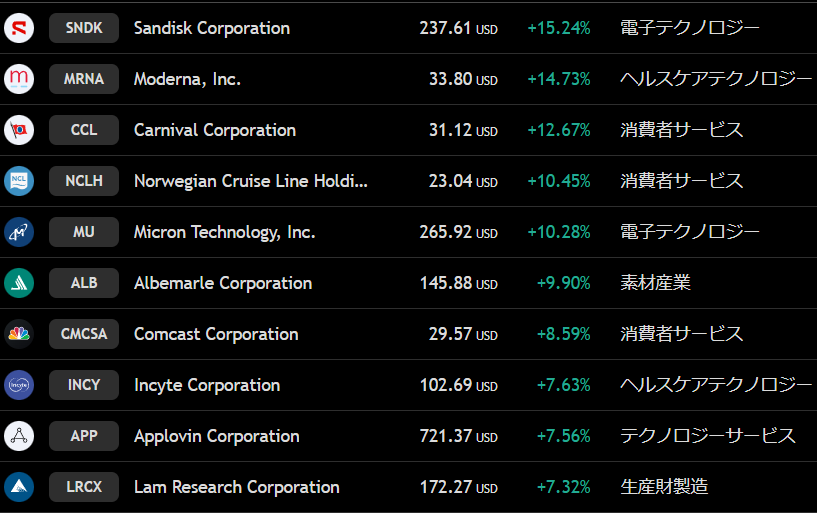
Task: Click the Comcast peacock logo icon
Action: pyautogui.click(x=19, y=334)
